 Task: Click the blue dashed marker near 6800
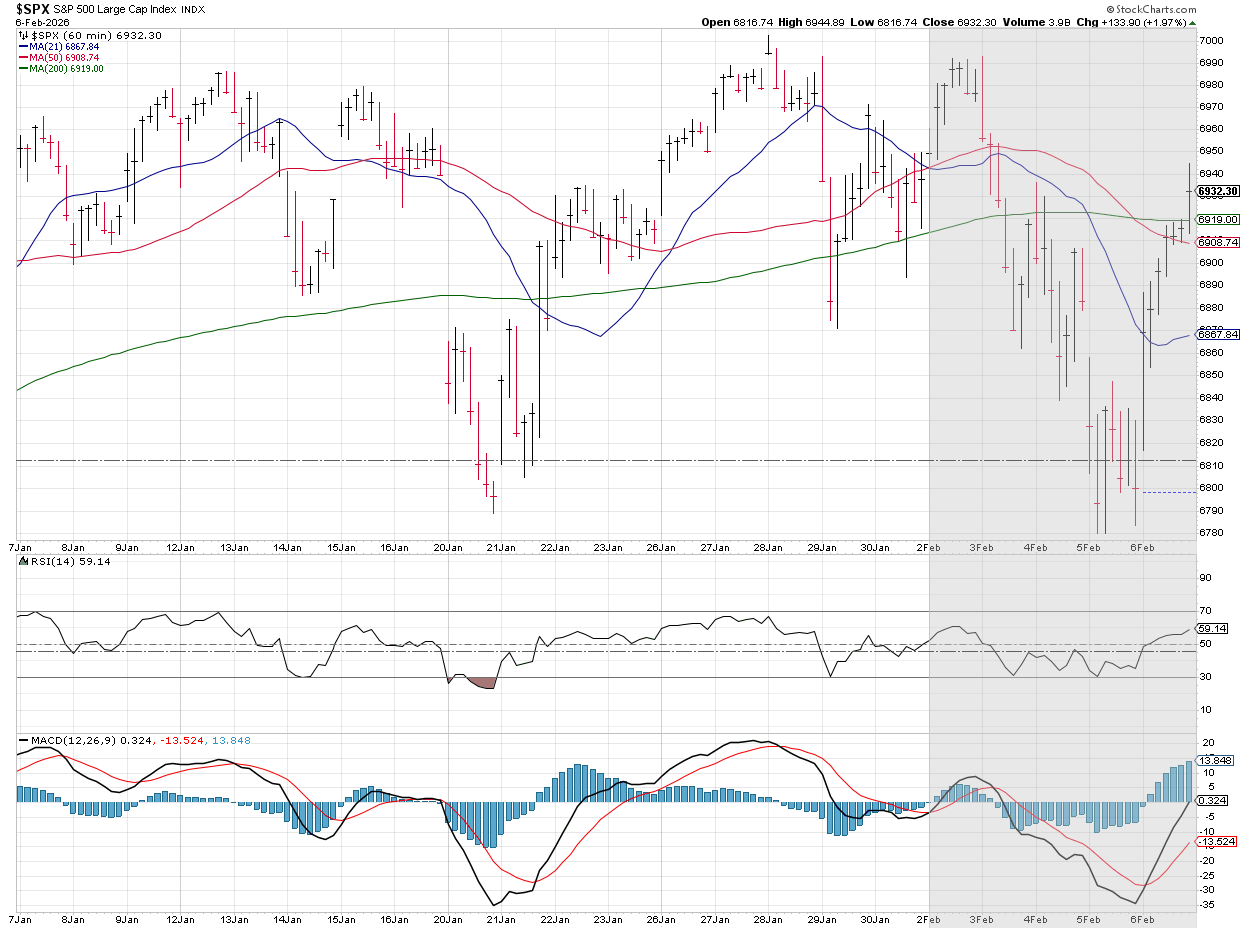point(1169,492)
